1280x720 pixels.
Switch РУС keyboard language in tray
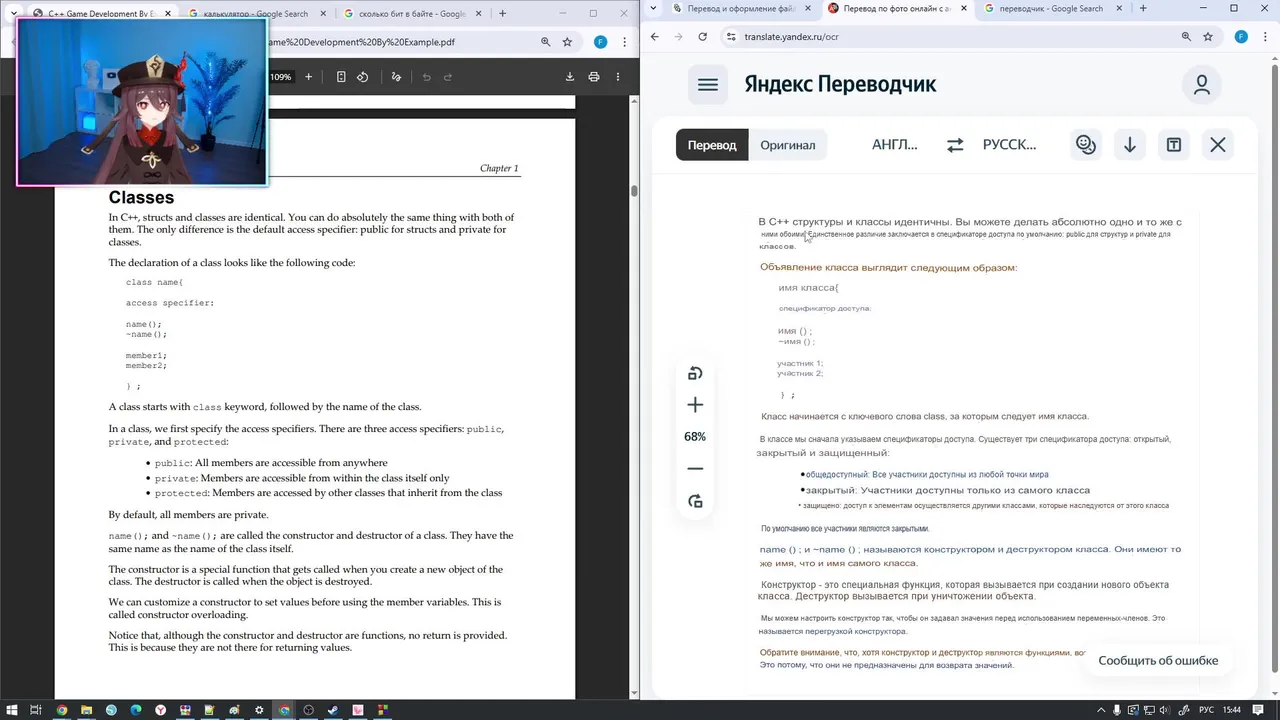coord(1207,710)
